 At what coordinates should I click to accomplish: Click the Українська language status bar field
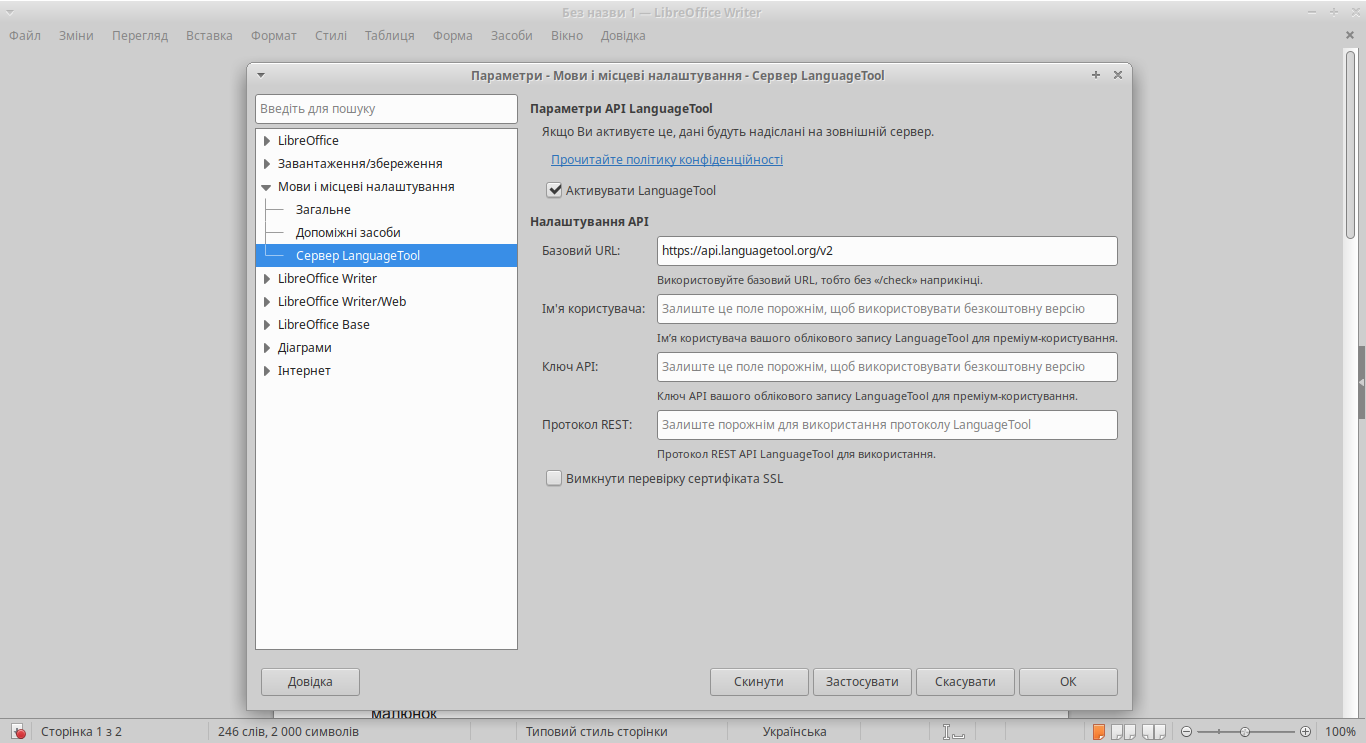[x=795, y=732]
